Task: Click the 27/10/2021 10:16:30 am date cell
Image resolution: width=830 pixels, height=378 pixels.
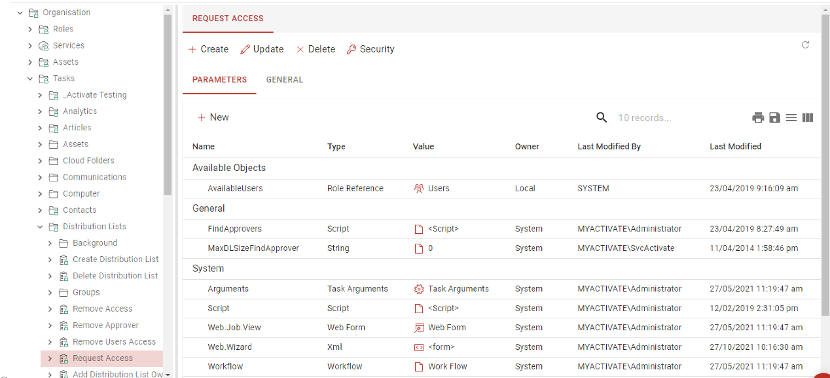Action: [x=756, y=347]
